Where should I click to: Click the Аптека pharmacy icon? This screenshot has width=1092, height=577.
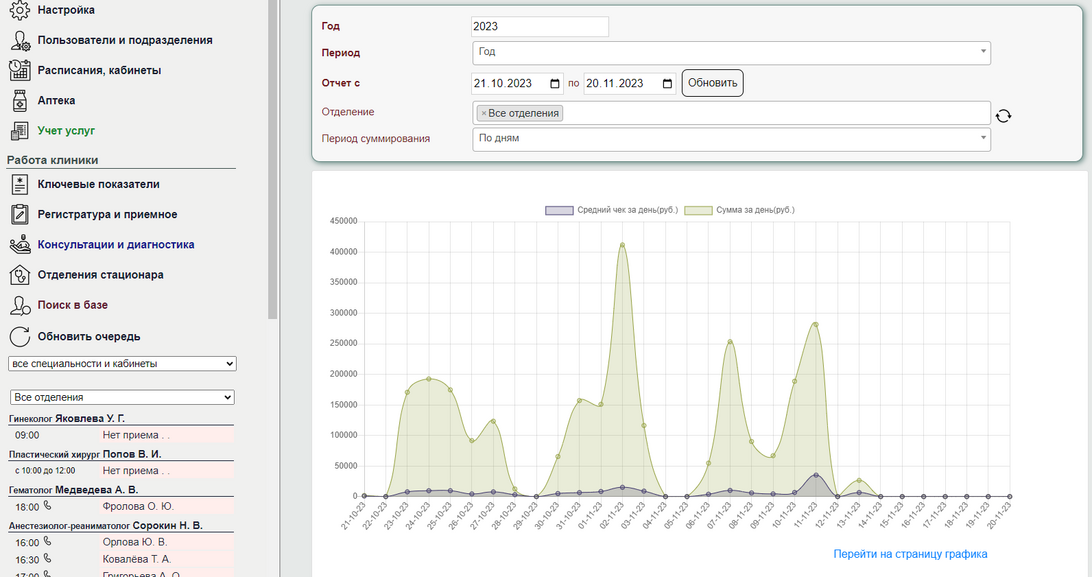(20, 100)
